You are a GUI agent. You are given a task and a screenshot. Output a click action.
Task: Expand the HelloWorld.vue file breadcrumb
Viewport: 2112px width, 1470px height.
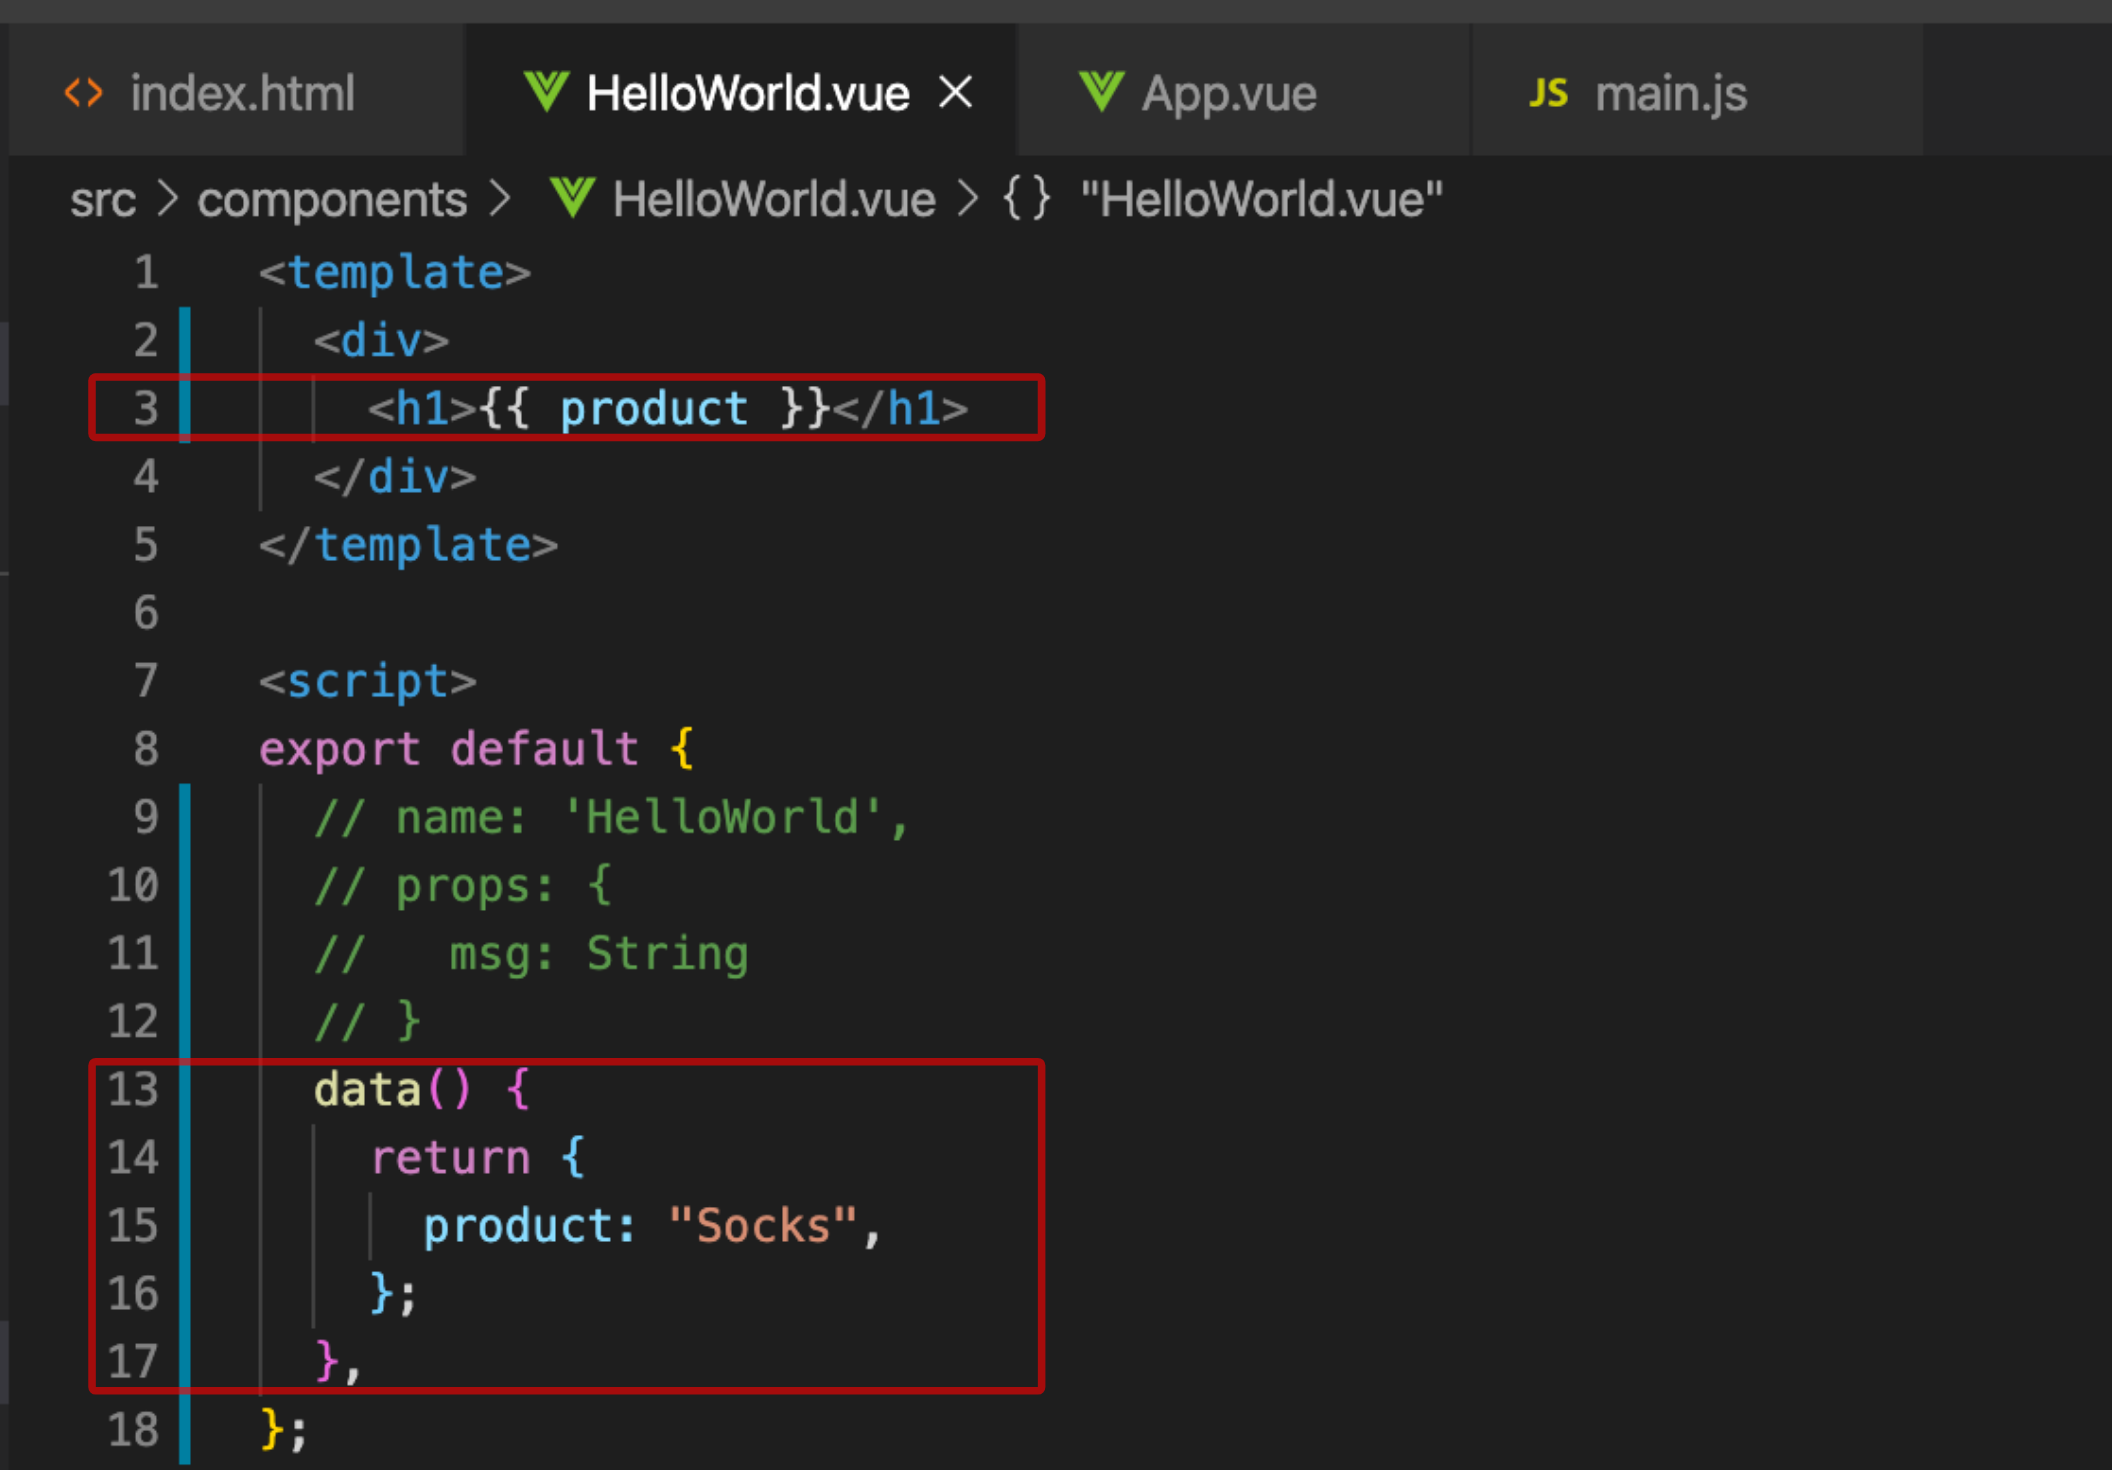click(x=774, y=199)
